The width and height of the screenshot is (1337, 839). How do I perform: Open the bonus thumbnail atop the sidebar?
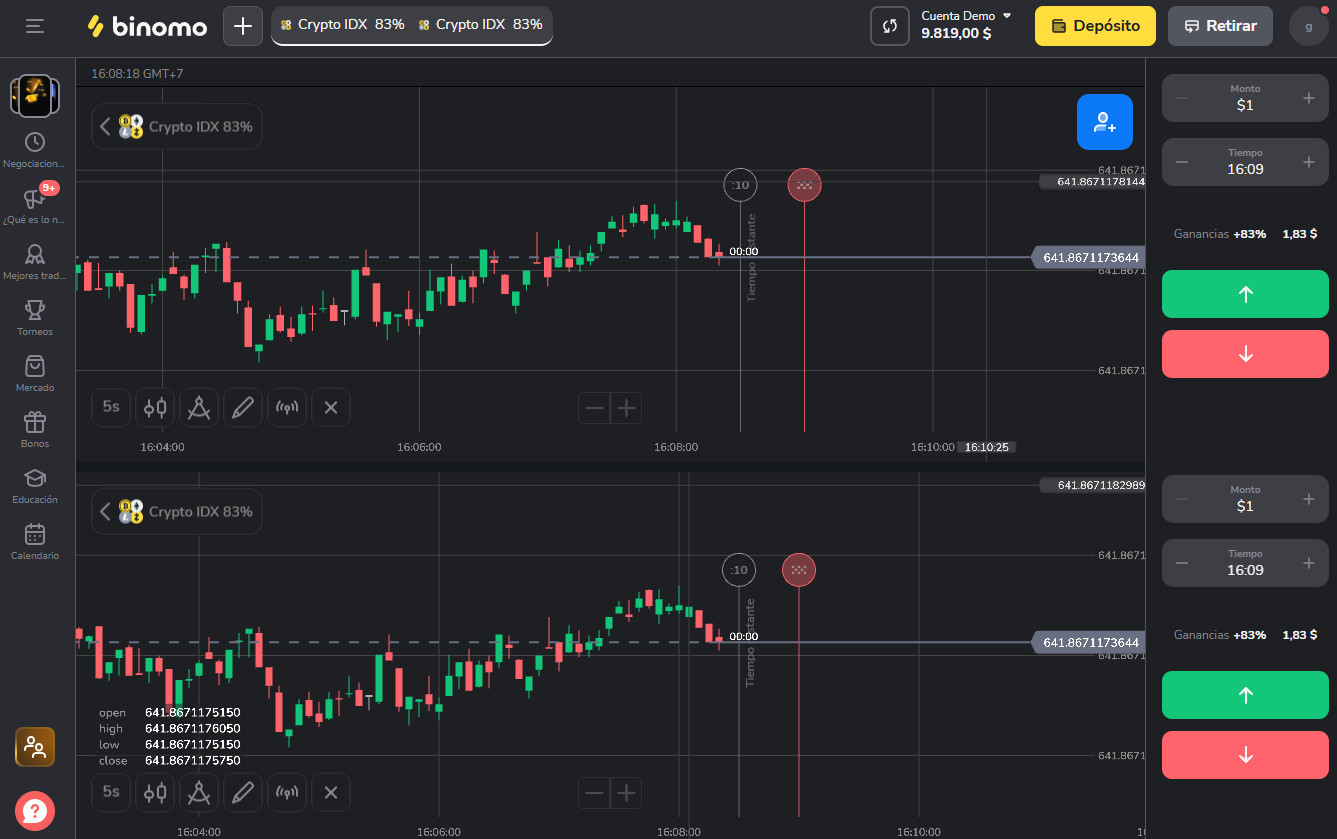tap(35, 95)
